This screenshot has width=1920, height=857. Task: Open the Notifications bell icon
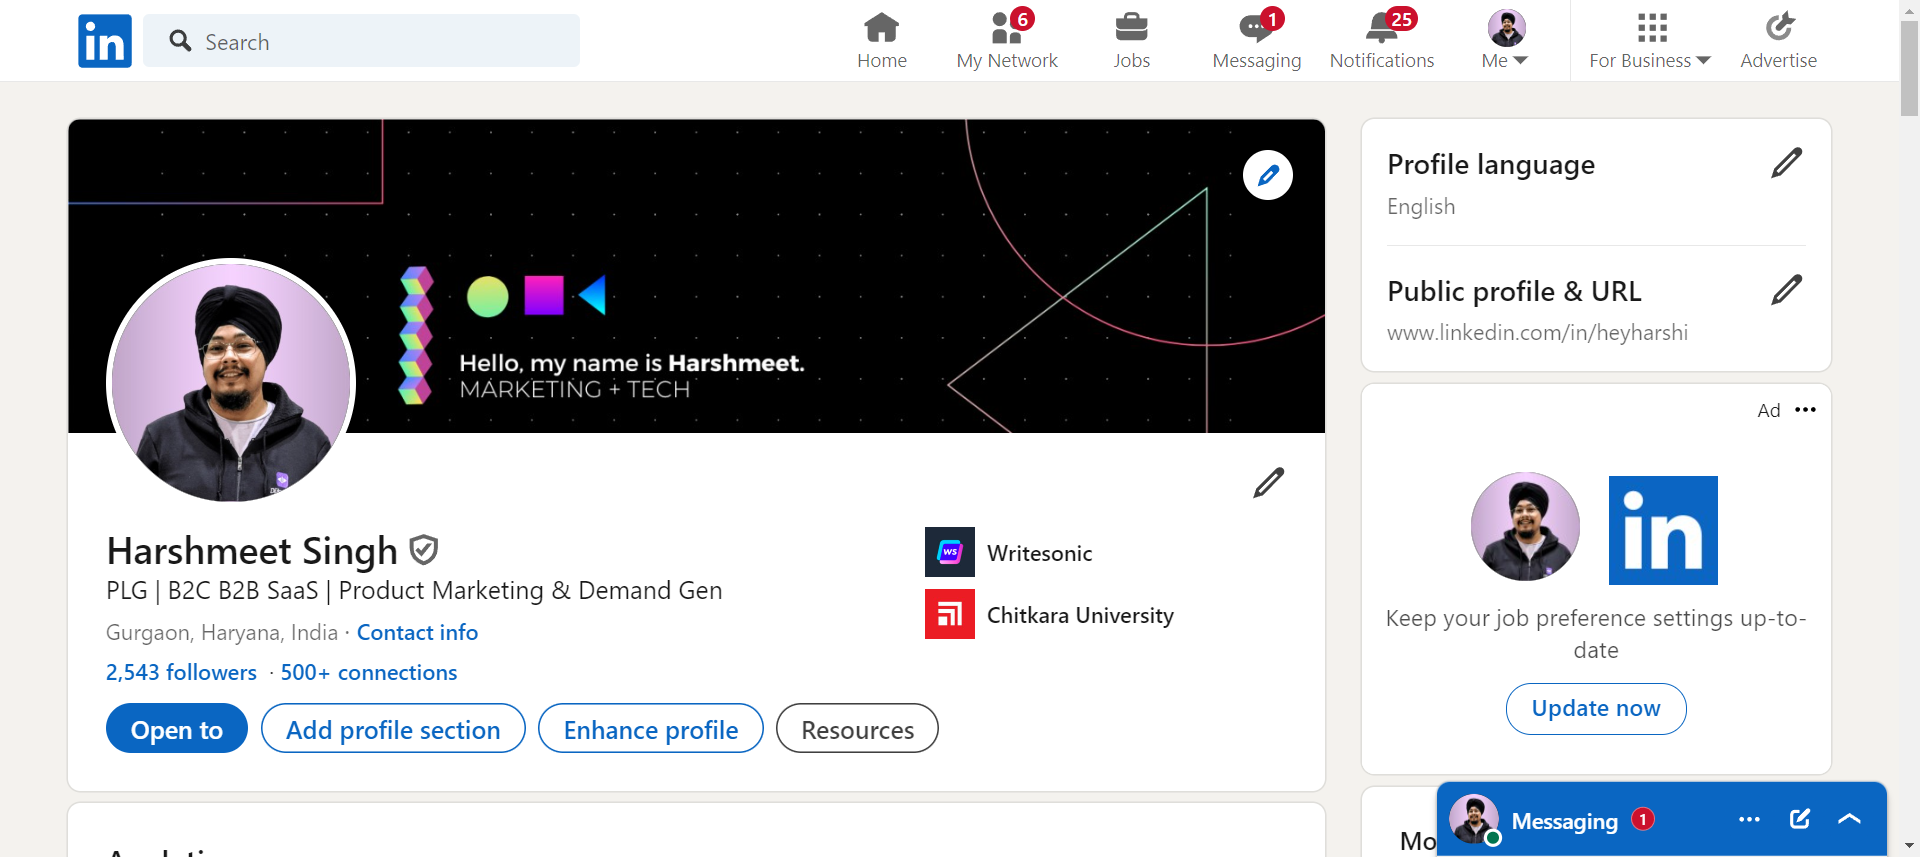(x=1381, y=28)
